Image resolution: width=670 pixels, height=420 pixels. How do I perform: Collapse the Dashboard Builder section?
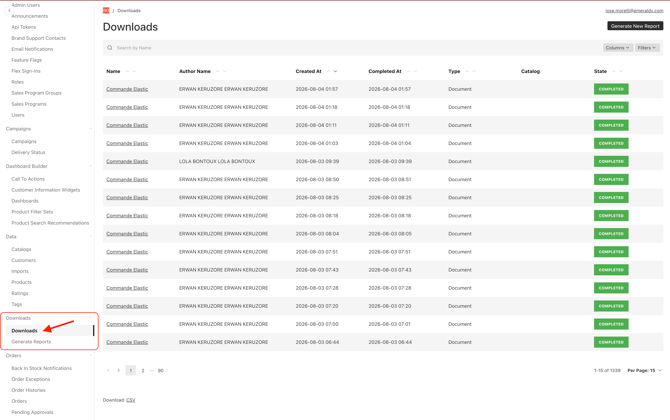[90, 166]
